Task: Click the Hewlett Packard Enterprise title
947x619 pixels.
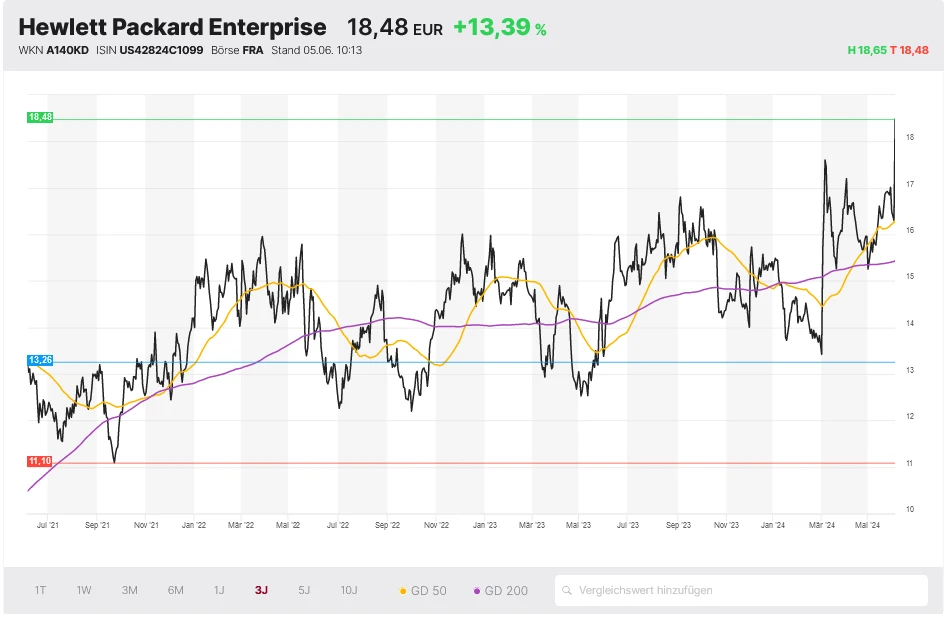Action: (172, 27)
